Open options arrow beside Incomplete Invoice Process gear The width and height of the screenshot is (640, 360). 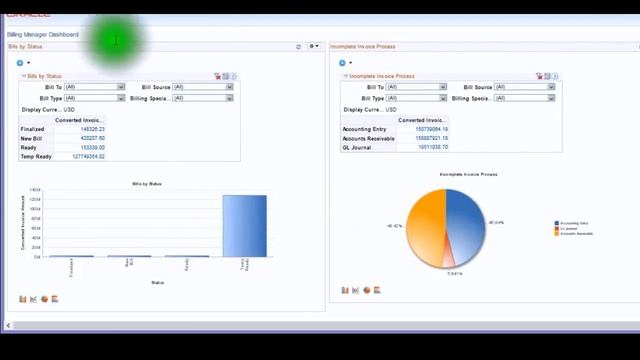(351, 63)
